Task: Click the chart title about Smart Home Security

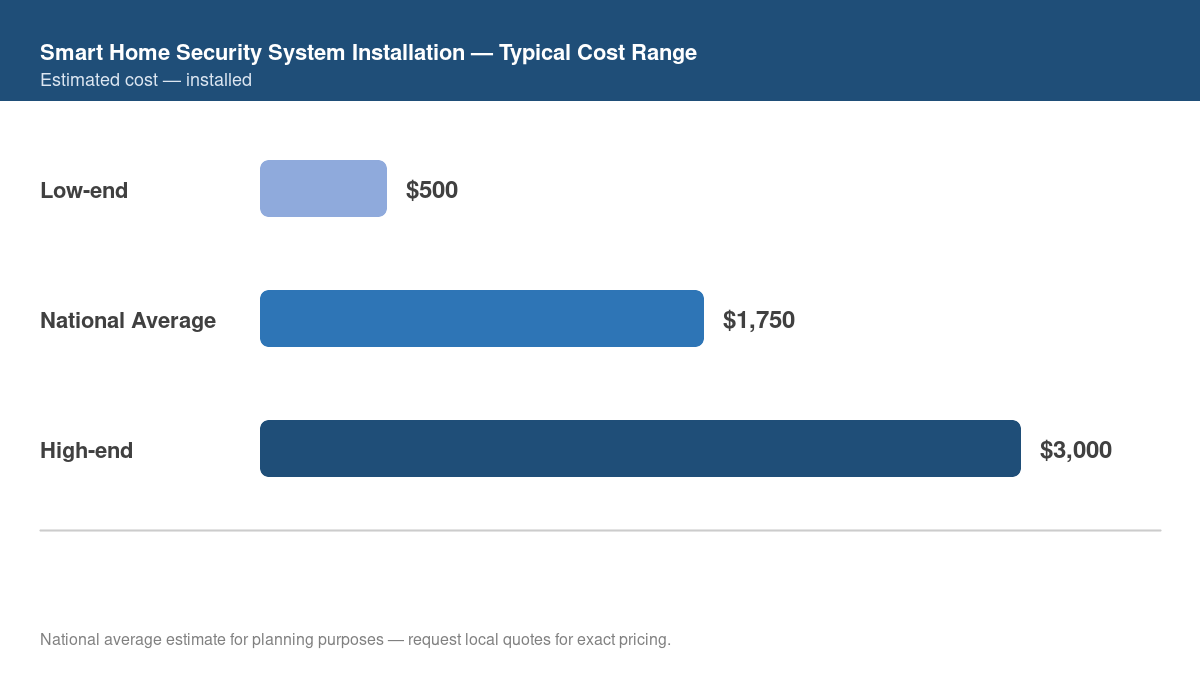Action: point(368,53)
